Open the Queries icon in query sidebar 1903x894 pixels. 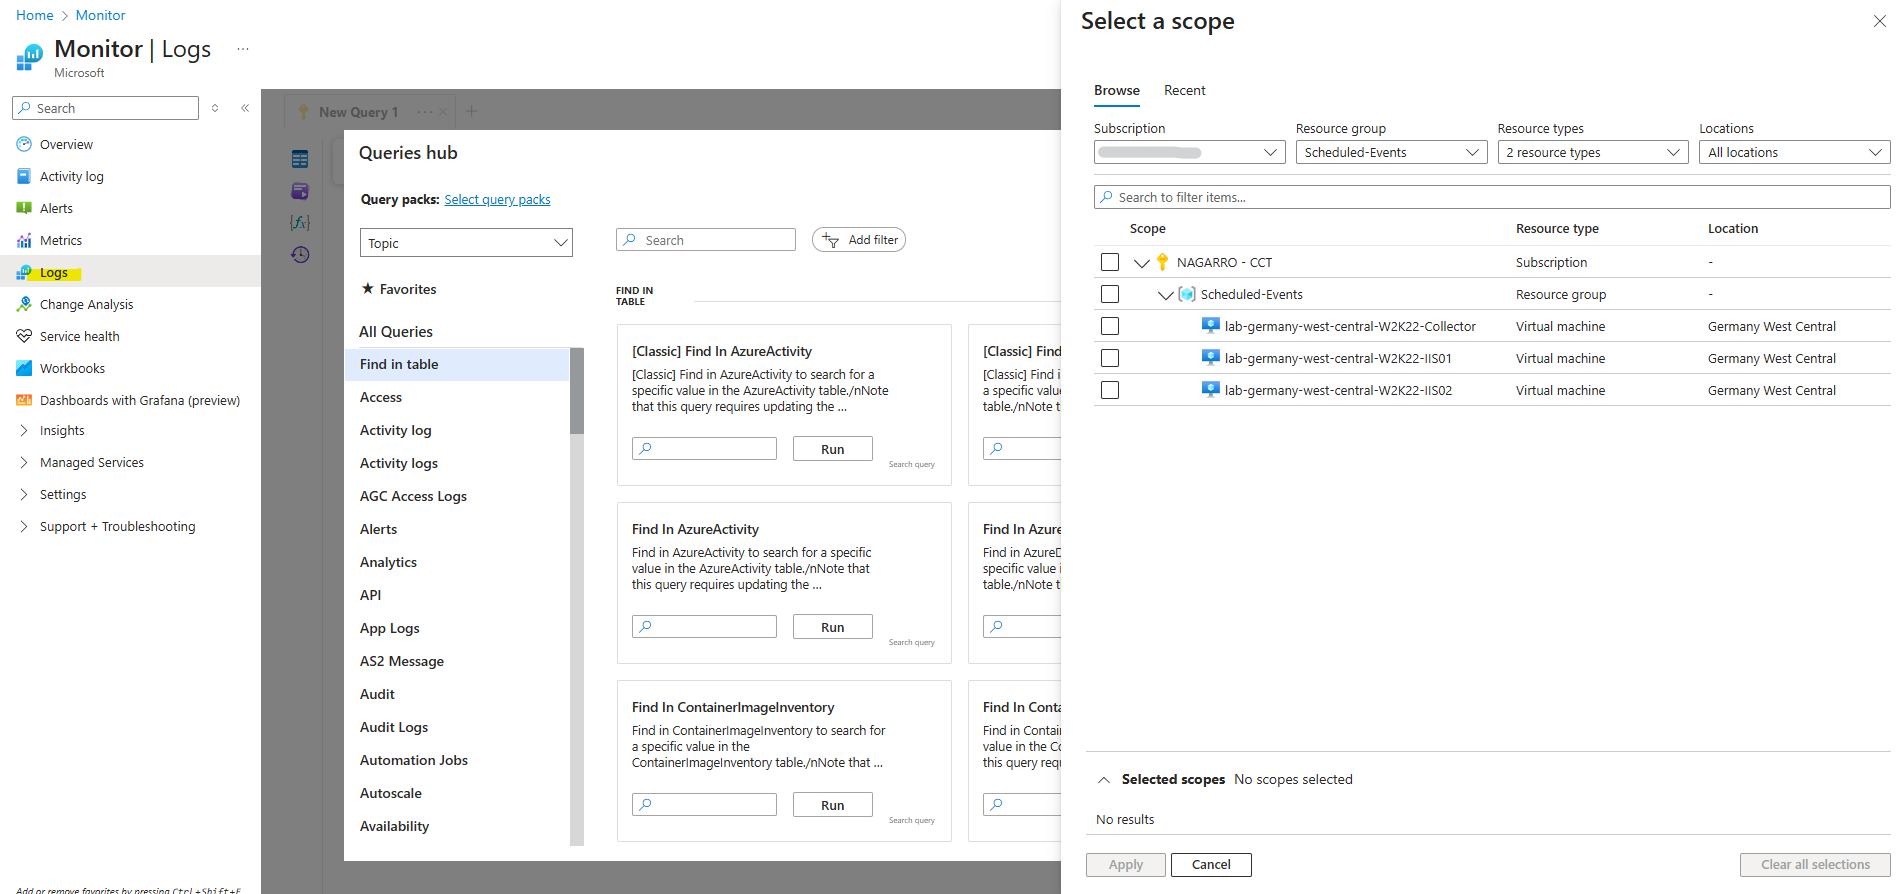(x=300, y=191)
